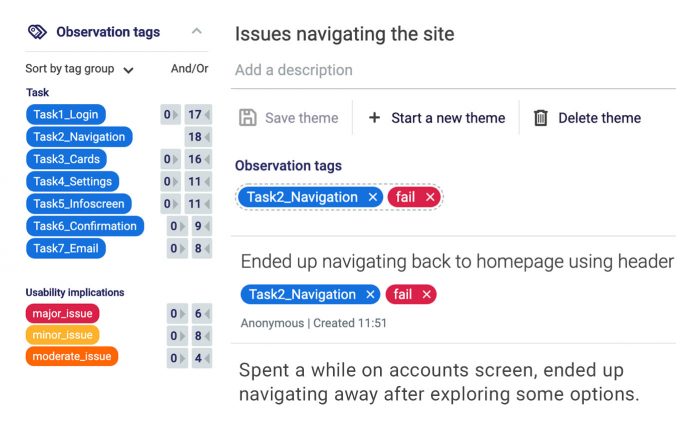Select the Task7_Email tag
This screenshot has width=700, height=438.
click(x=66, y=248)
